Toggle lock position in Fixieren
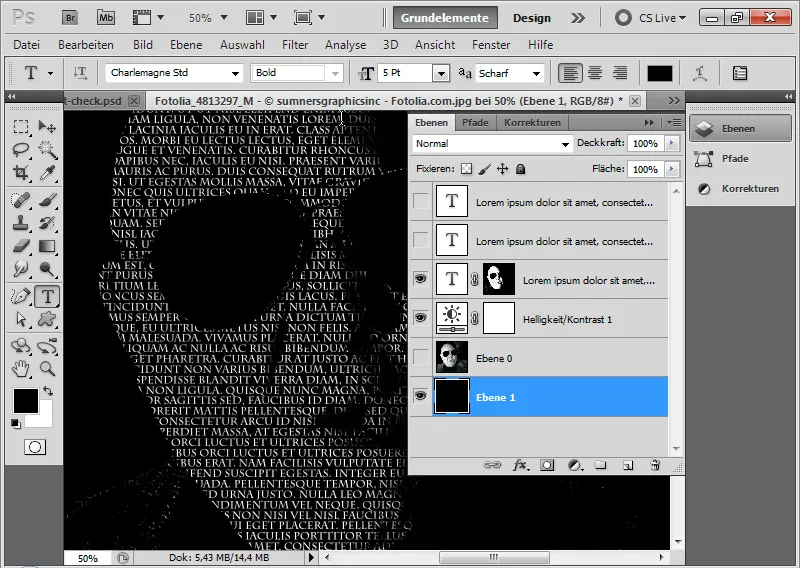The height and width of the screenshot is (568, 800). (503, 169)
